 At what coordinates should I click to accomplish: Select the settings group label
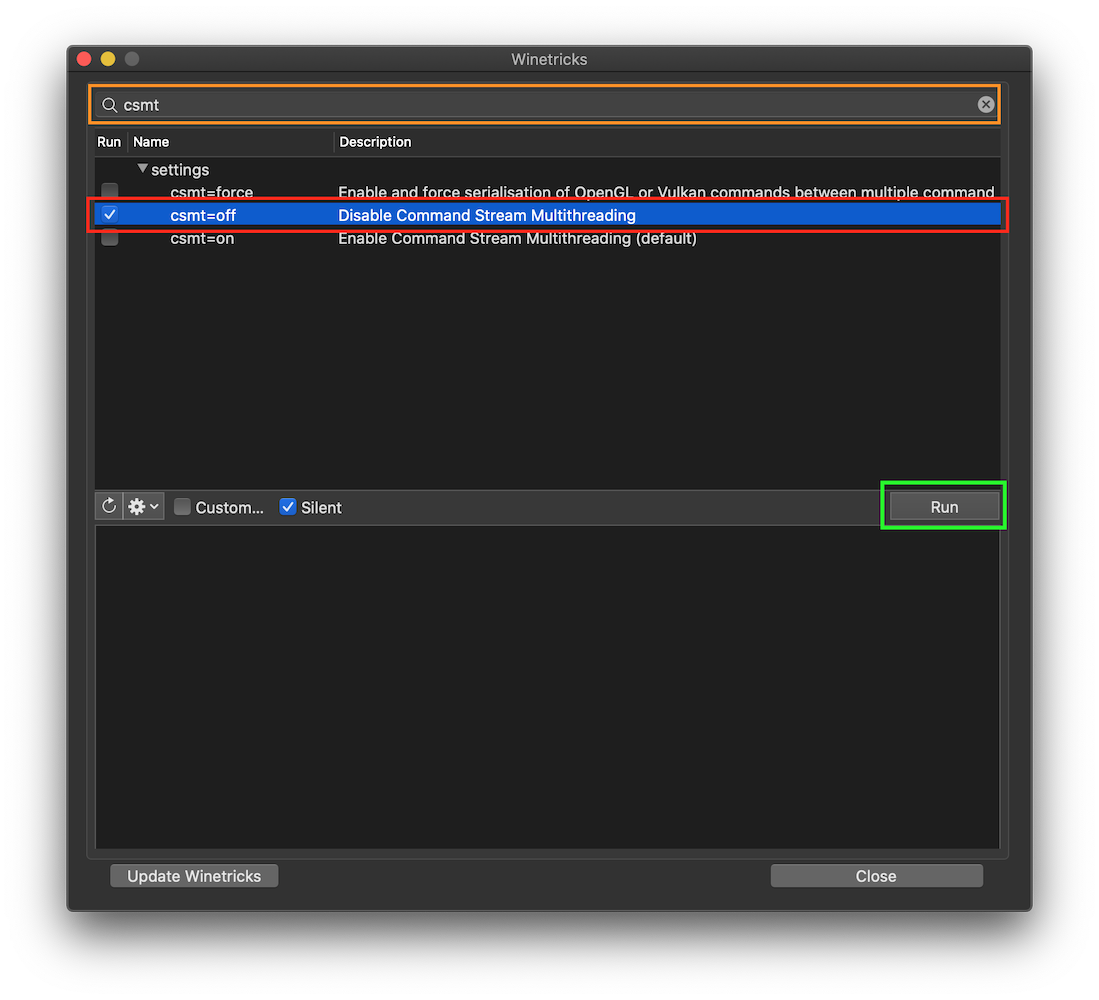[180, 170]
